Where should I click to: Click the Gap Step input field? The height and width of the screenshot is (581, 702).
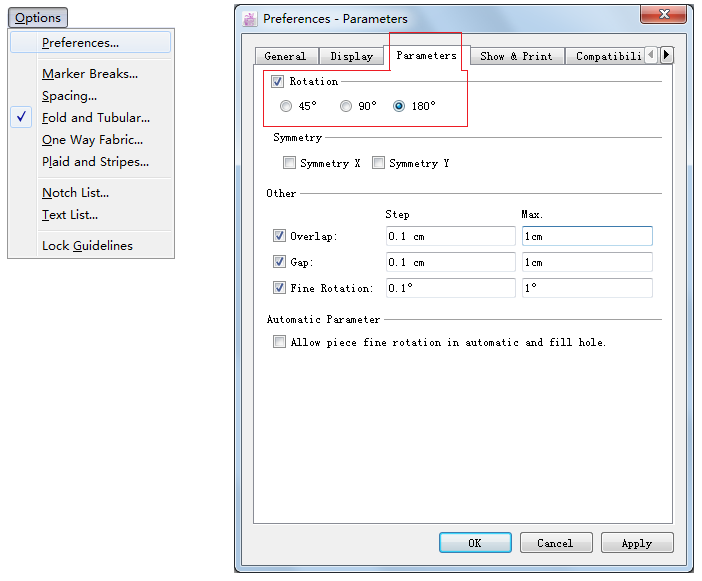pyautogui.click(x=450, y=262)
